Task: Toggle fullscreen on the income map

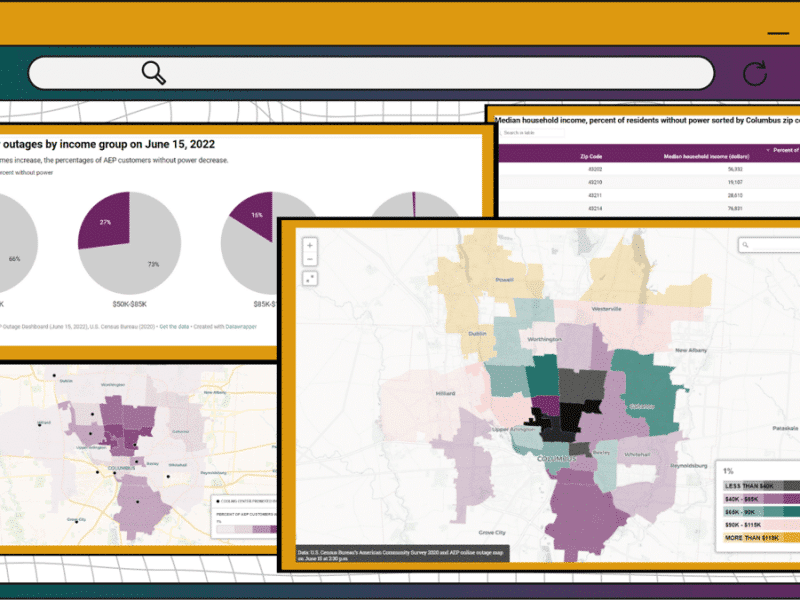Action: (x=310, y=278)
